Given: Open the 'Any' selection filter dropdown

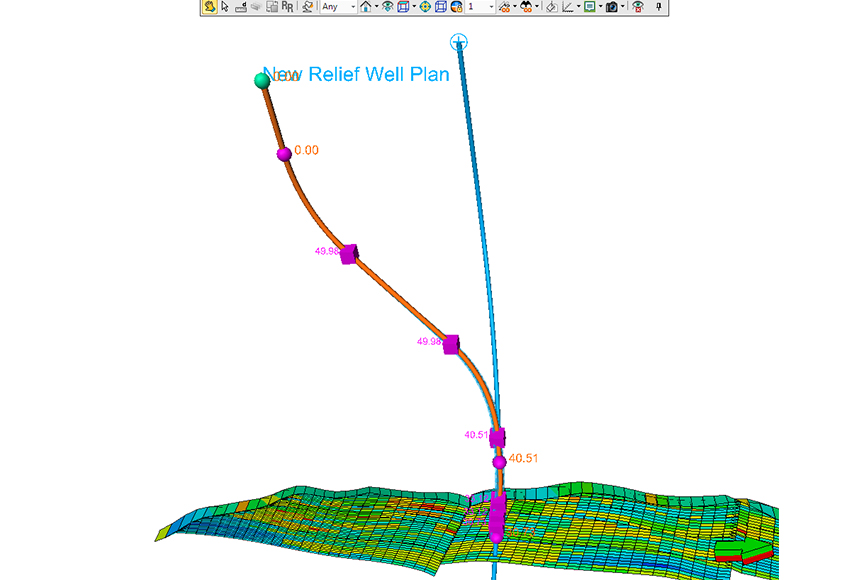Looking at the screenshot, I should point(337,6).
